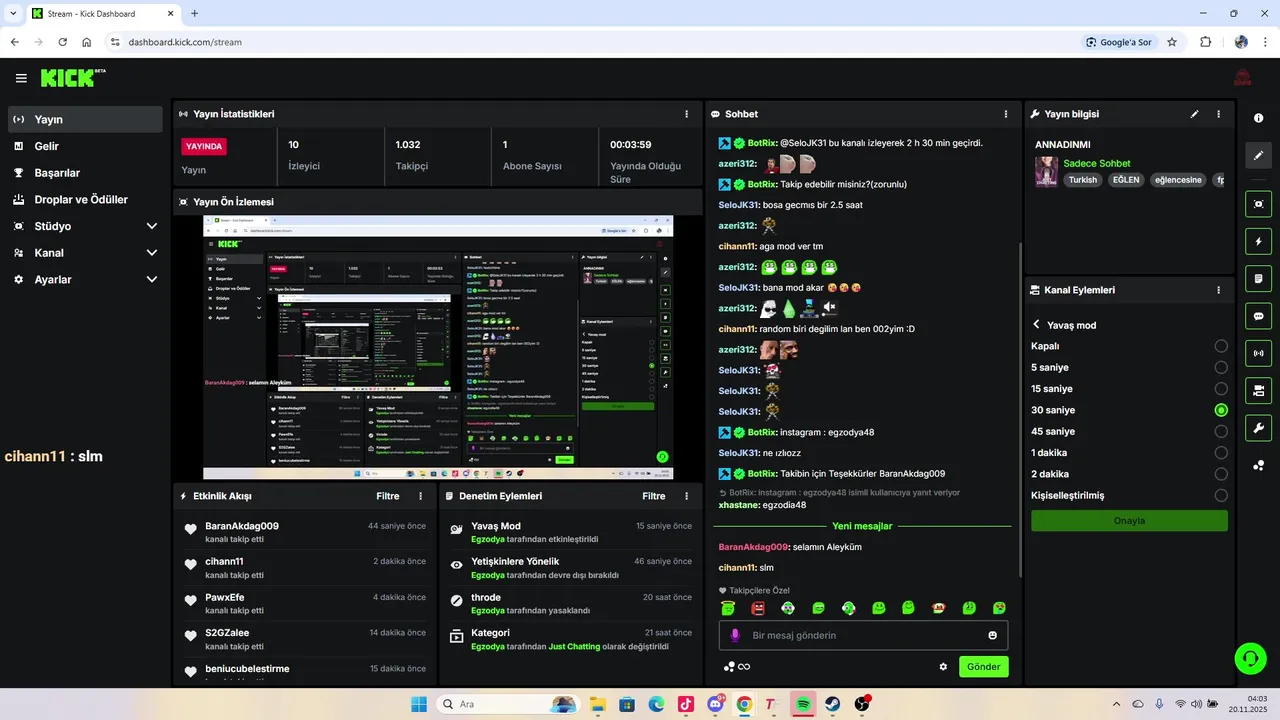Toggle the moderation log widget in right toolbar
The image size is (1280, 720).
coord(1258,278)
